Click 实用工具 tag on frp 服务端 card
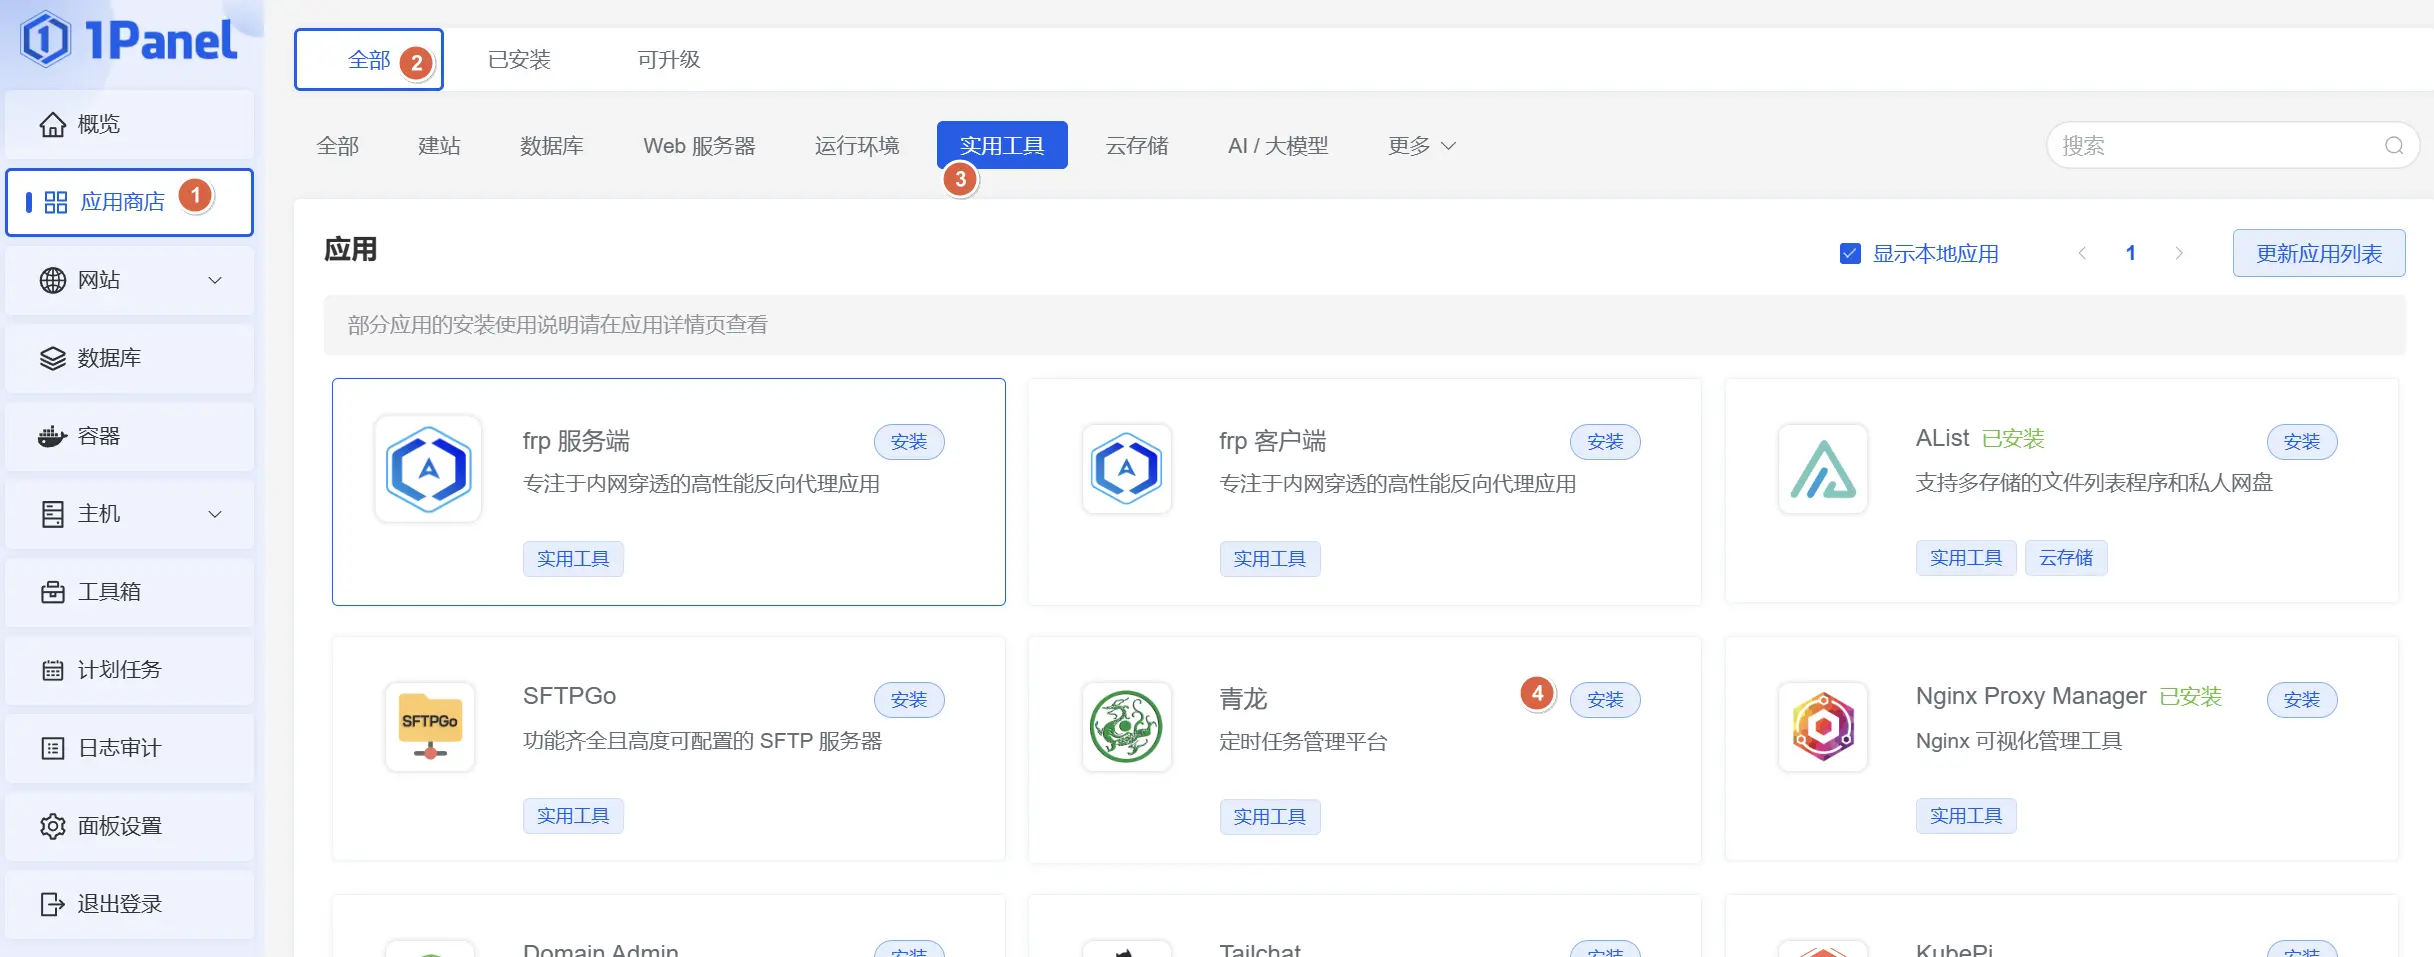Image resolution: width=2434 pixels, height=957 pixels. (x=573, y=559)
